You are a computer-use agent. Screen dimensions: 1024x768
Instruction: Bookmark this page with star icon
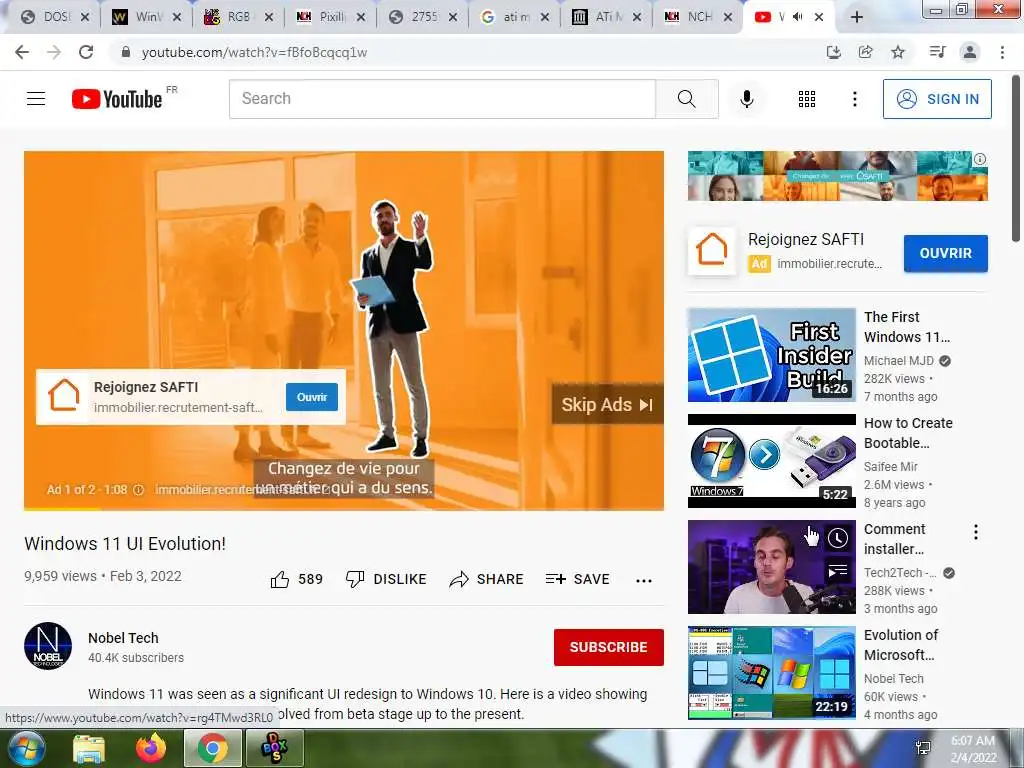click(899, 52)
